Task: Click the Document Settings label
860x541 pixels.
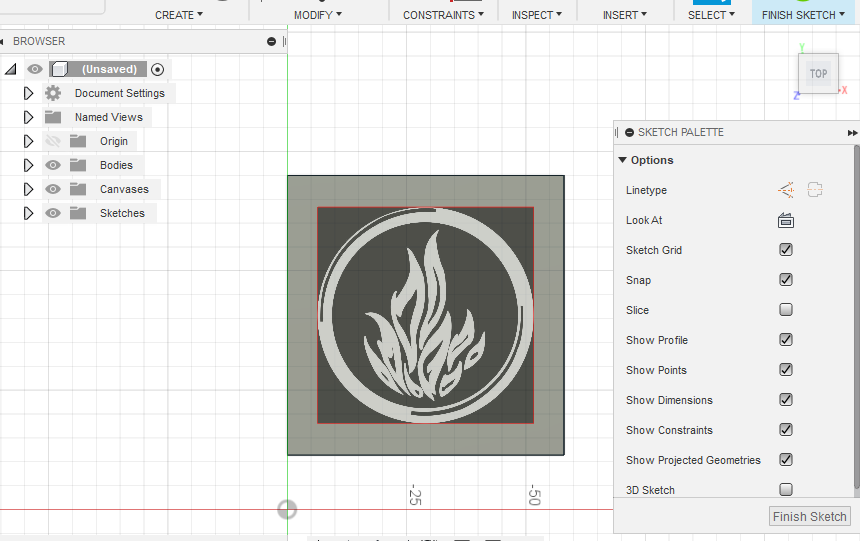Action: (x=120, y=93)
